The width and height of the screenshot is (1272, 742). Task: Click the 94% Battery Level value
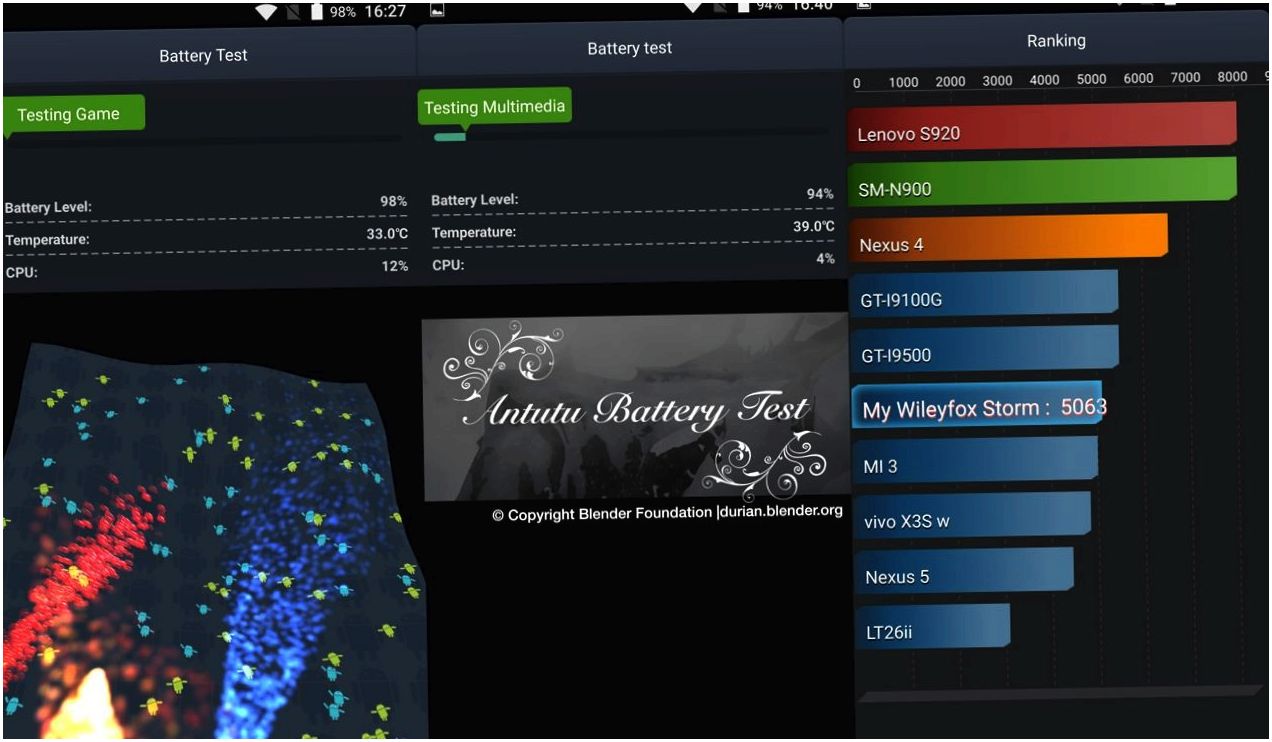point(820,194)
